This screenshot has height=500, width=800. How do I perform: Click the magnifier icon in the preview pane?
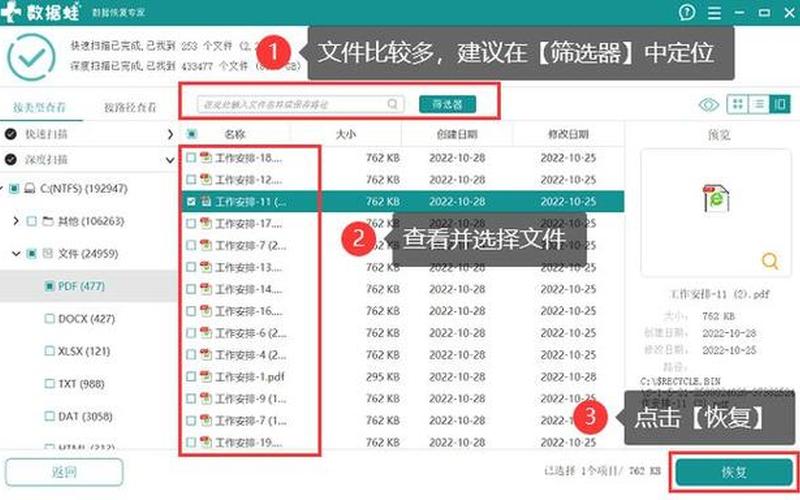[x=770, y=261]
